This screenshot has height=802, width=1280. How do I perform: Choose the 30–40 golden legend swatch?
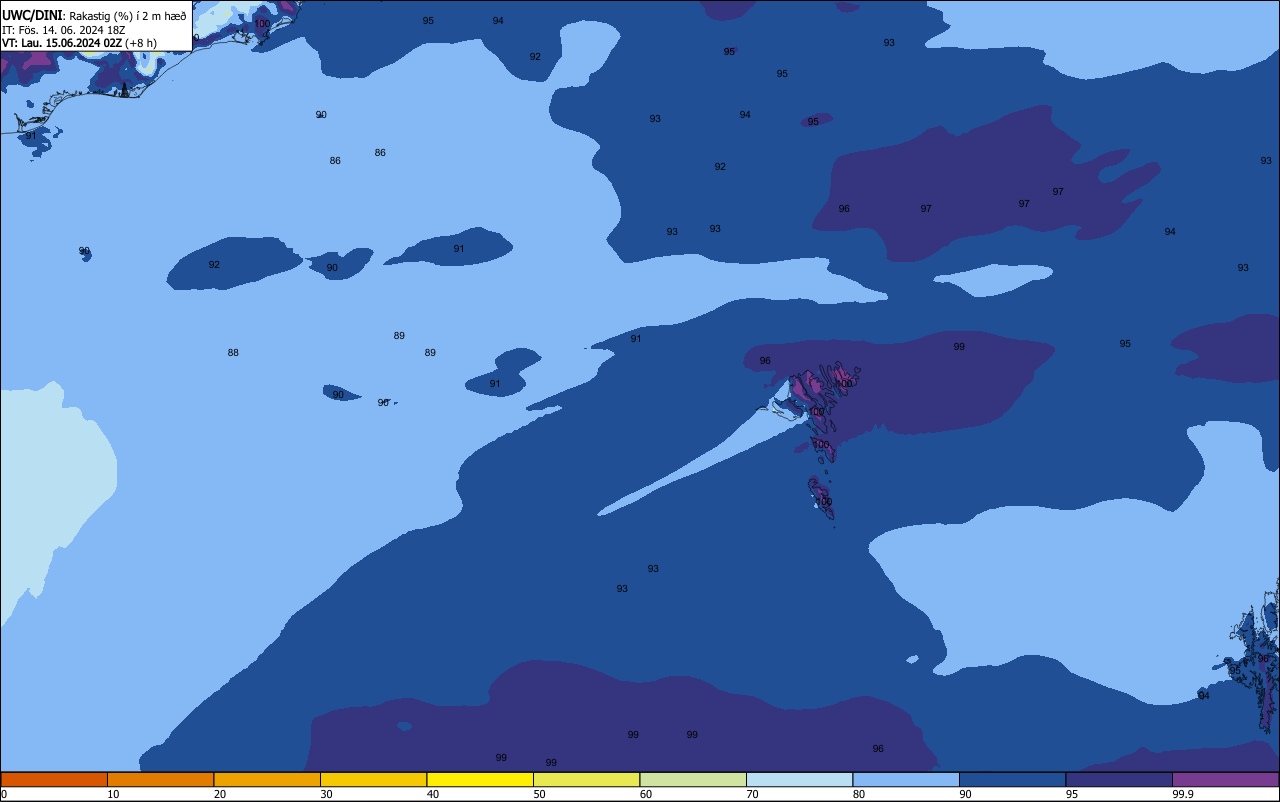click(373, 779)
